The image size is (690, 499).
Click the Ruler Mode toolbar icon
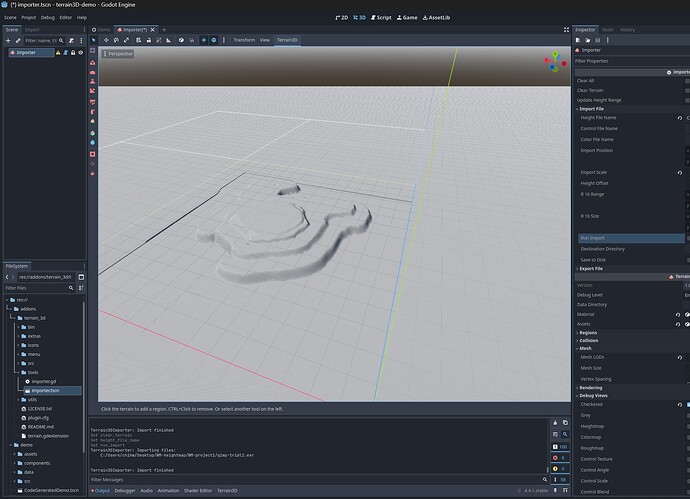pos(169,40)
